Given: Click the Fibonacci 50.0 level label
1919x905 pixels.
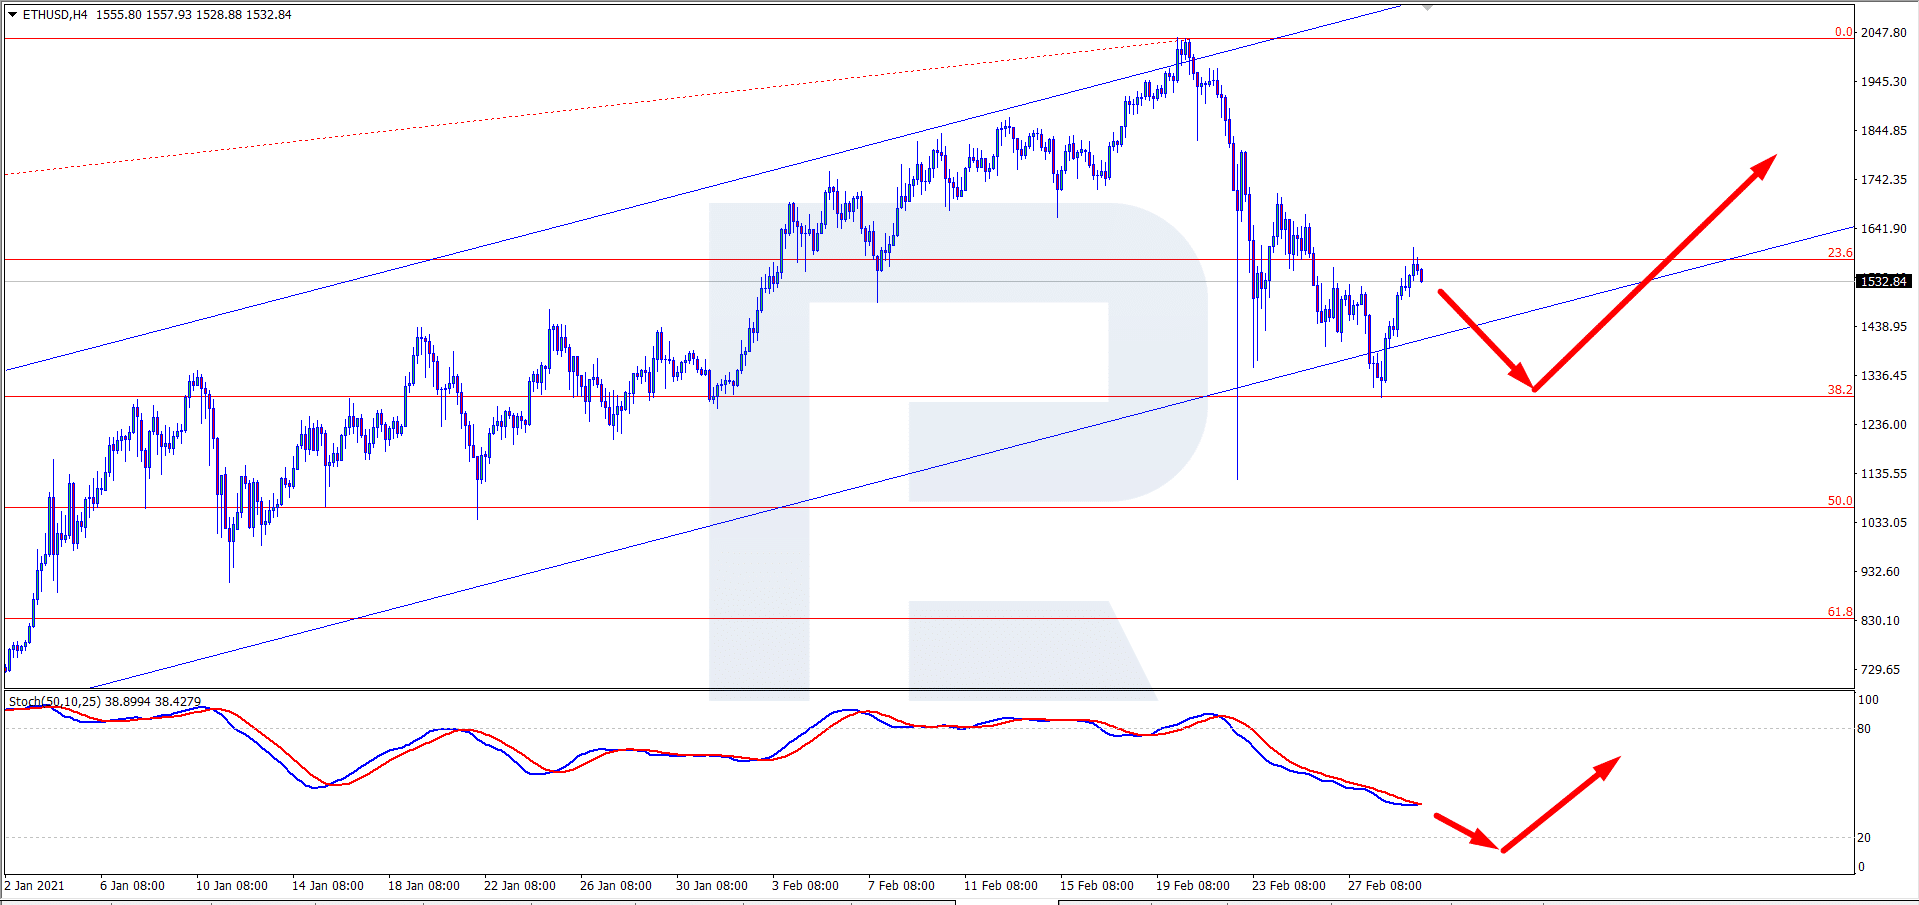Looking at the screenshot, I should (1840, 501).
